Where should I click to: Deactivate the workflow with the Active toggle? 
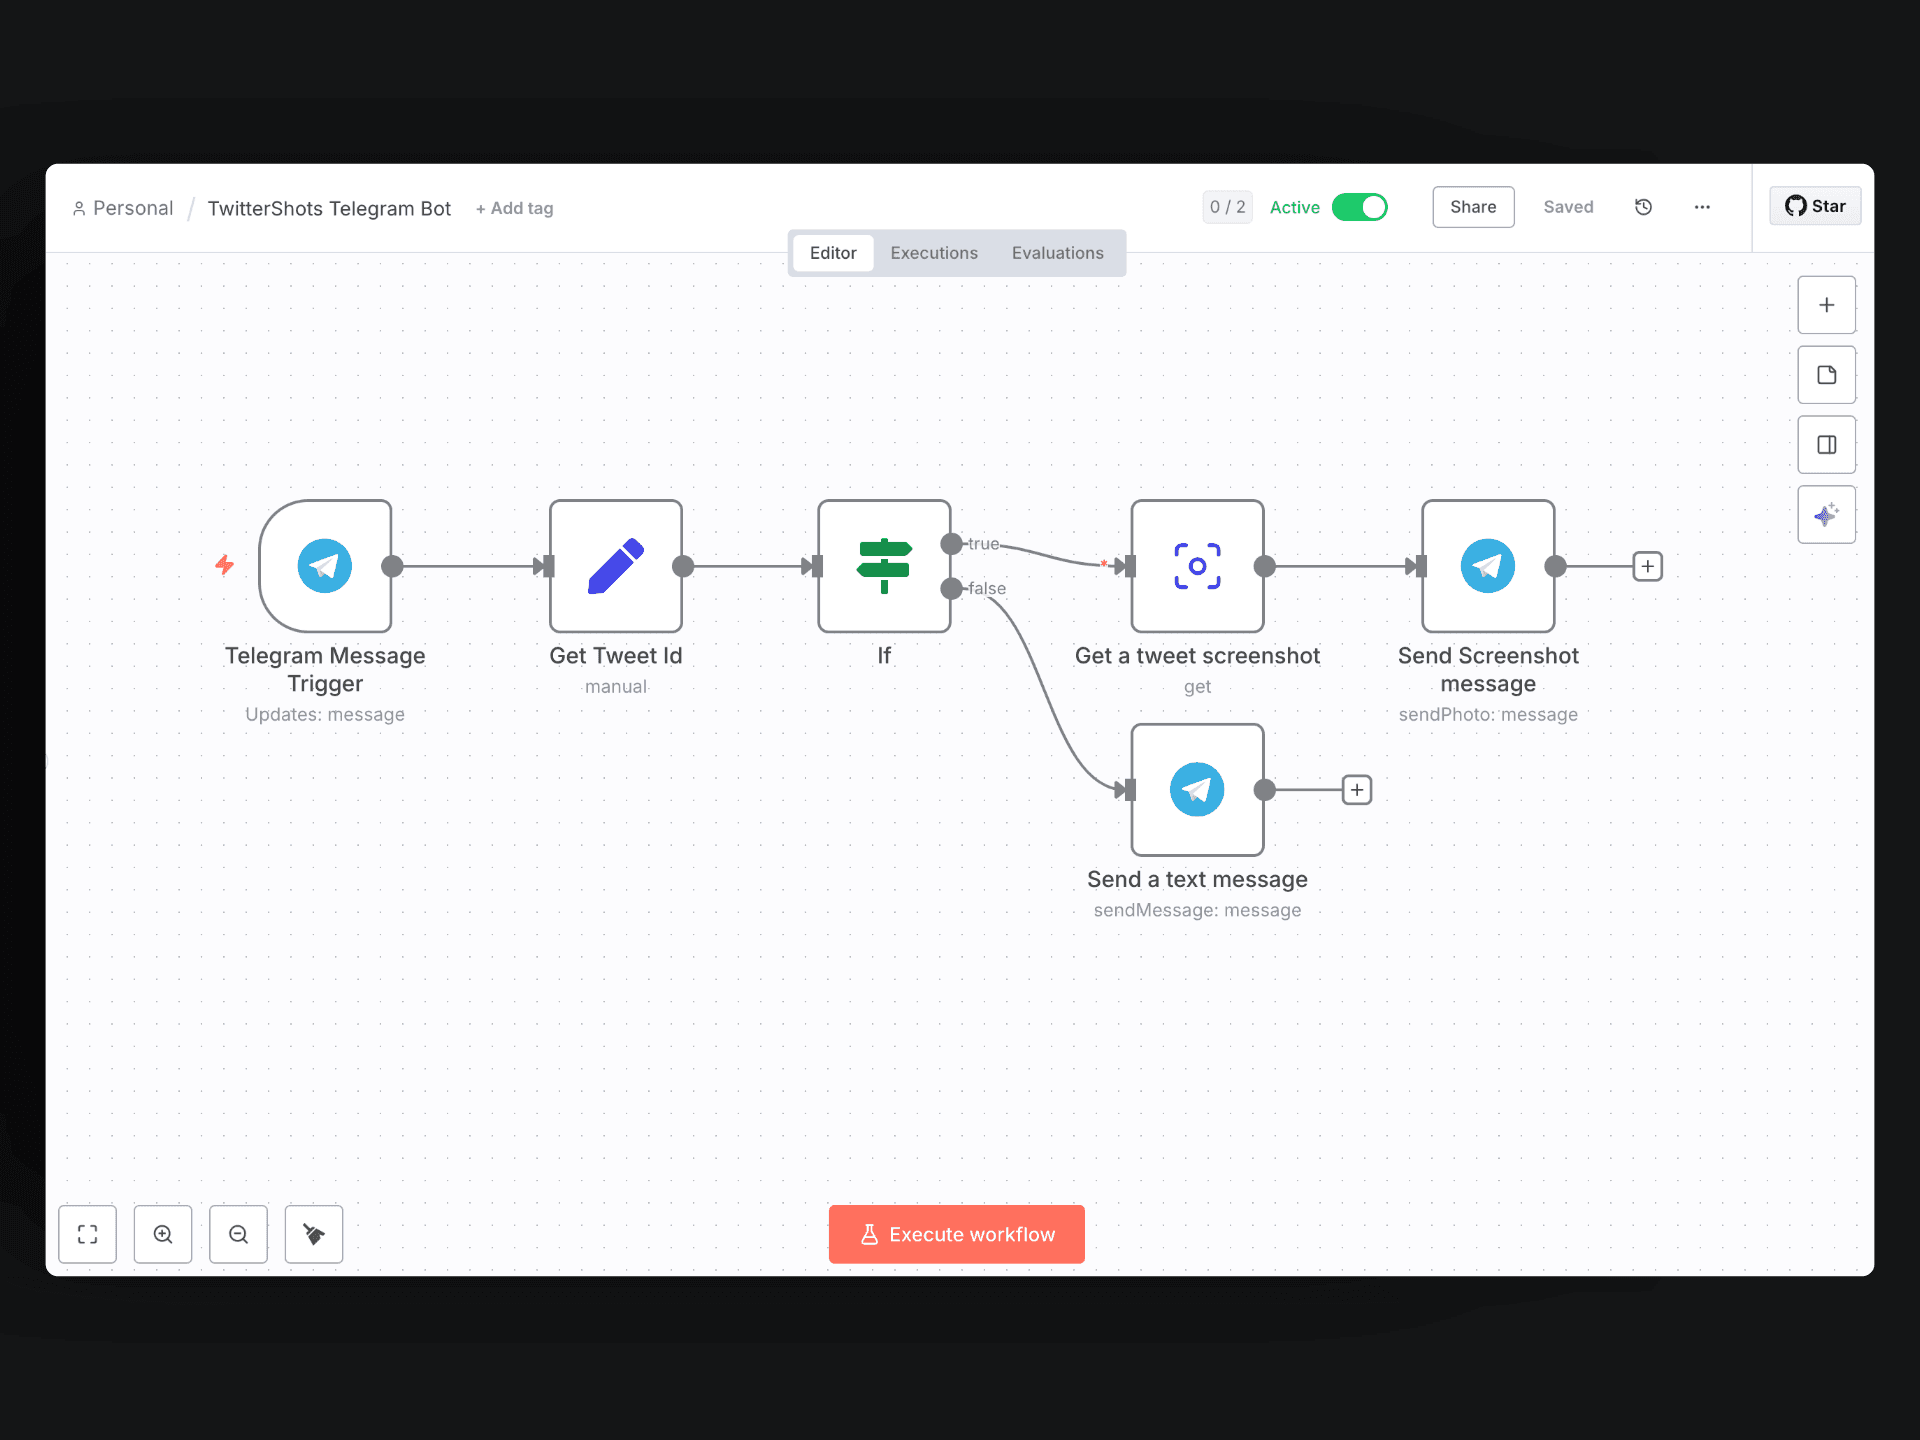click(1359, 207)
